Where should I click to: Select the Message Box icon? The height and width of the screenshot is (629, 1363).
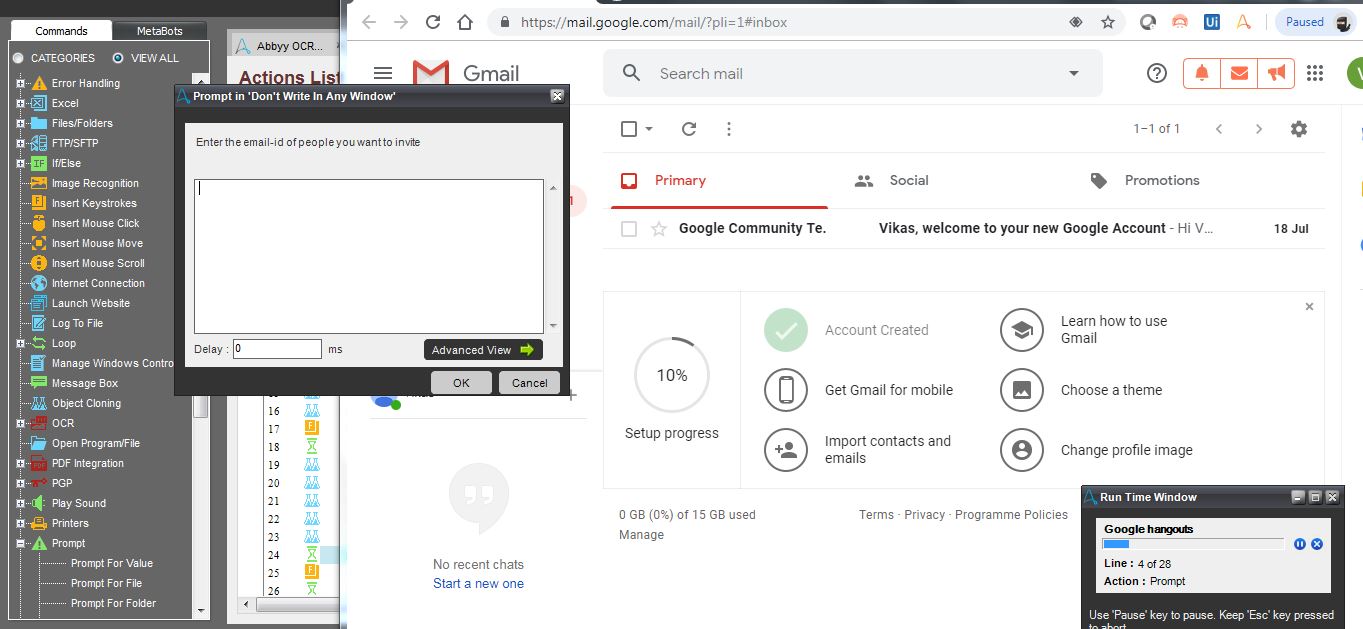tap(39, 383)
